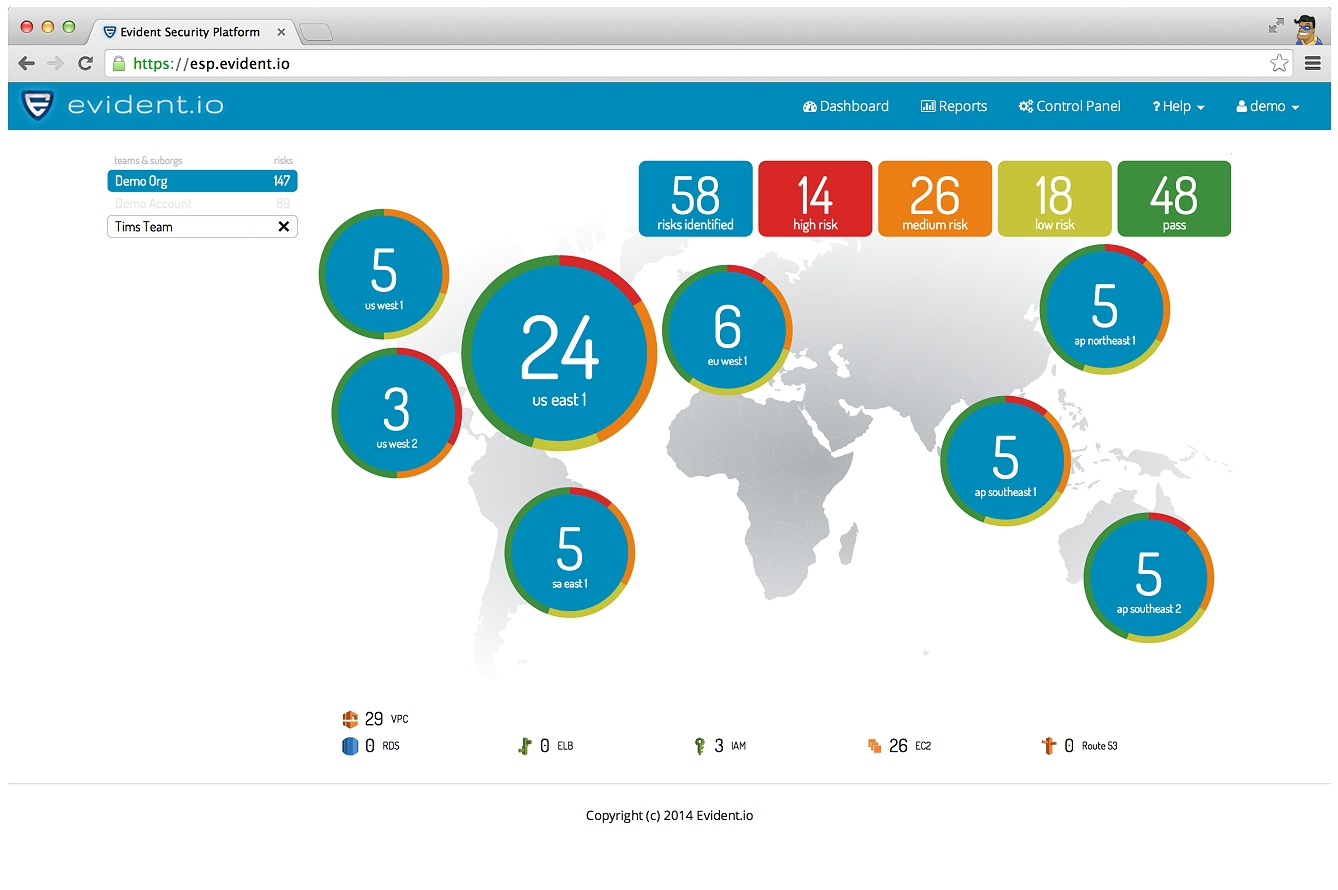Click the EC2 service icon
The image size is (1338, 890).
(874, 746)
